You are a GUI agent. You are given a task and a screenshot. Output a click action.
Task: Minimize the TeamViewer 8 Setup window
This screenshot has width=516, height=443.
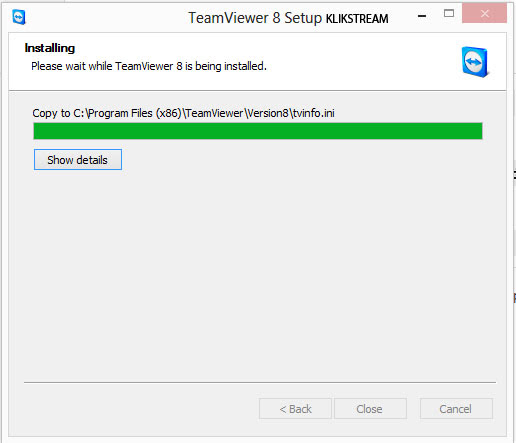click(x=422, y=15)
